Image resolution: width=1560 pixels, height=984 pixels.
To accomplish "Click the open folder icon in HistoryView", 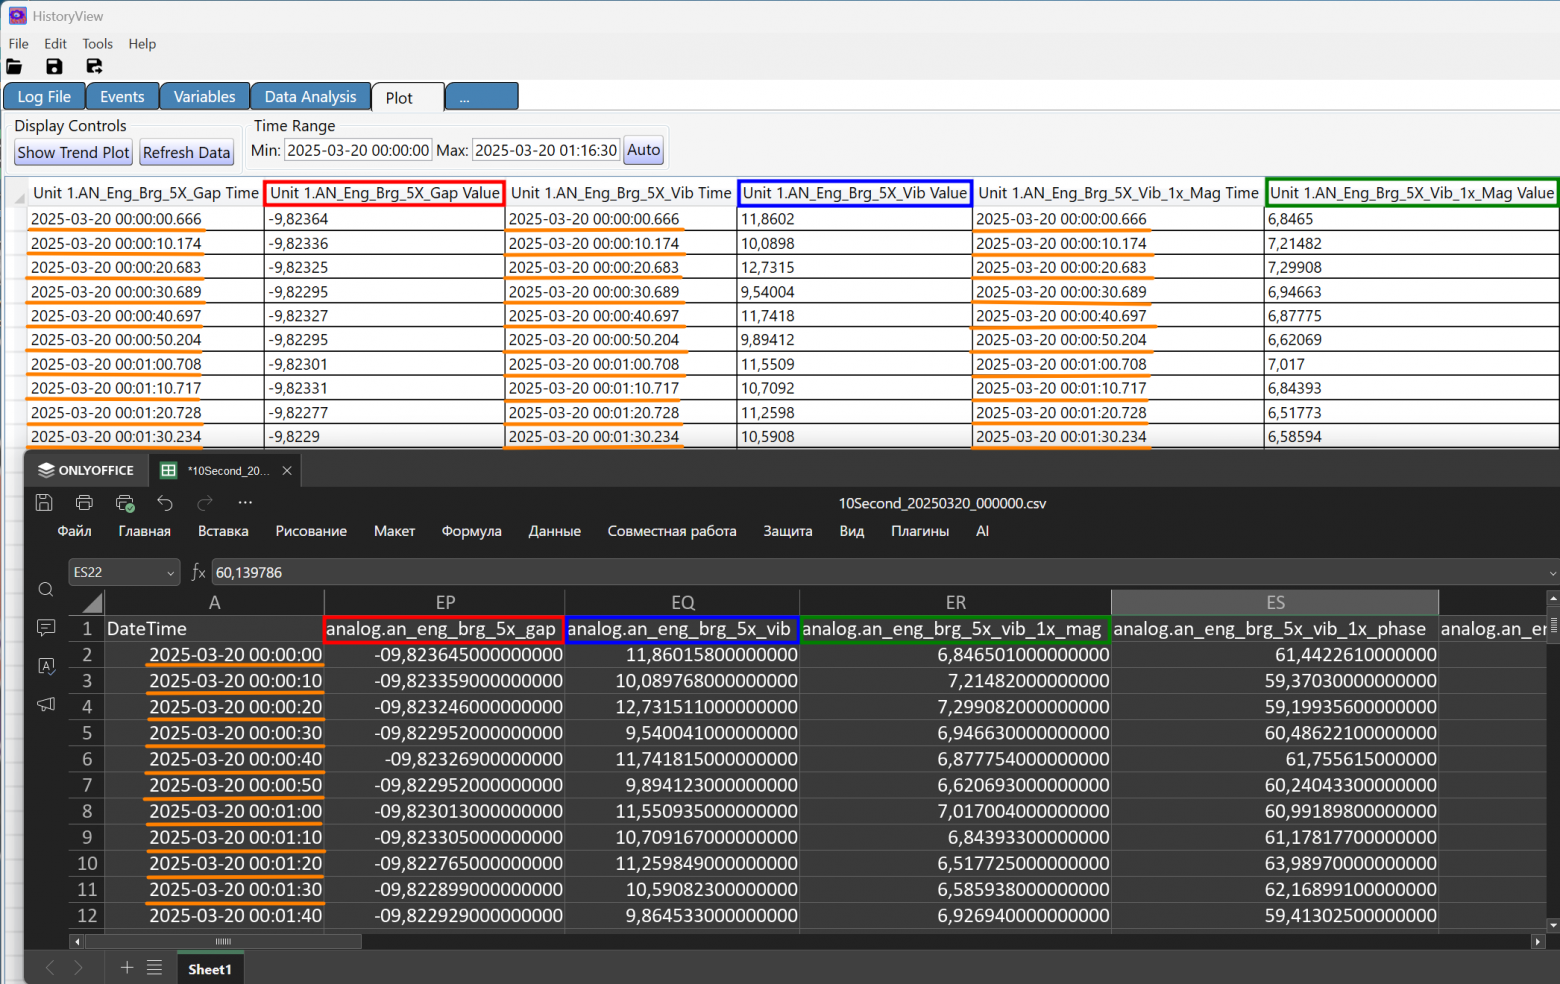I will point(14,67).
